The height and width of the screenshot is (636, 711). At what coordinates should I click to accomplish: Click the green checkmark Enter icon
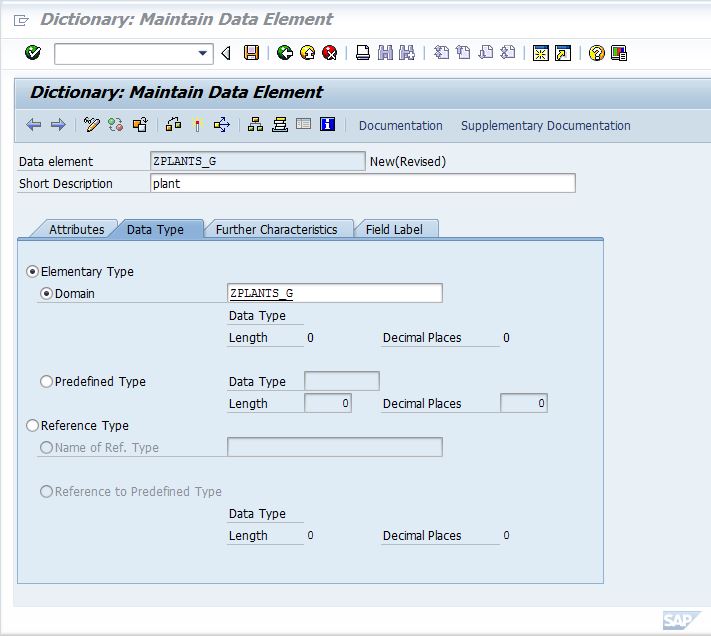[33, 53]
